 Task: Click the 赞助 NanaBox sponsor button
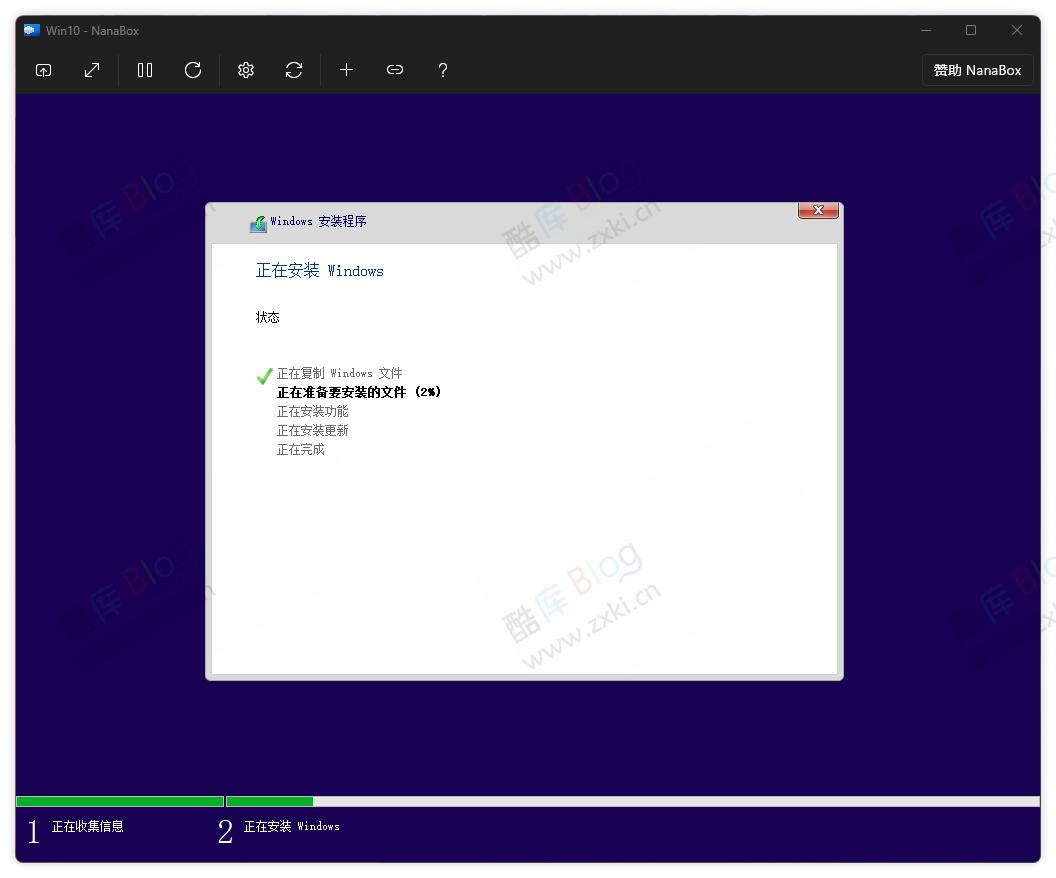[977, 70]
